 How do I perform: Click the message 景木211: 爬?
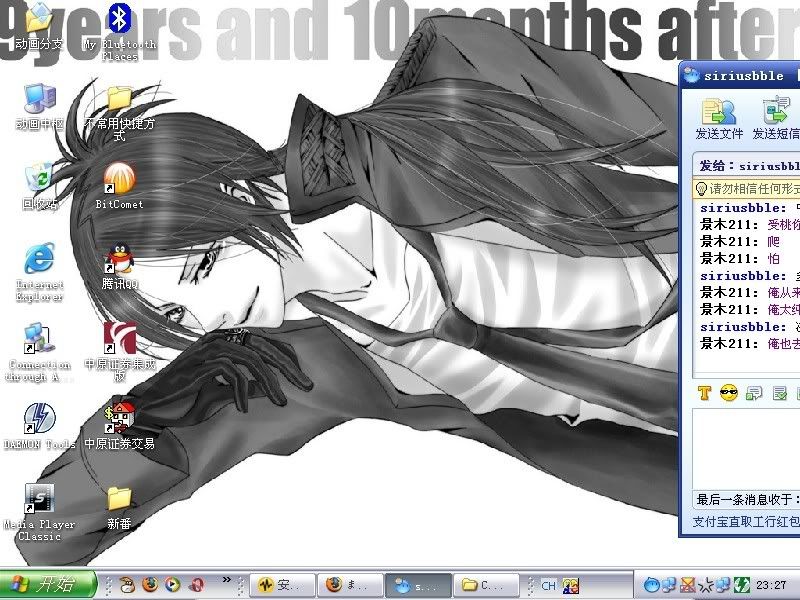point(740,242)
